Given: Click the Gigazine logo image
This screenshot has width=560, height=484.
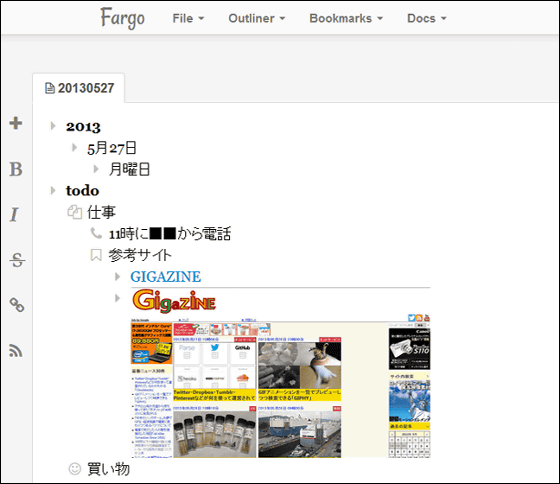Looking at the screenshot, I should click(x=174, y=302).
